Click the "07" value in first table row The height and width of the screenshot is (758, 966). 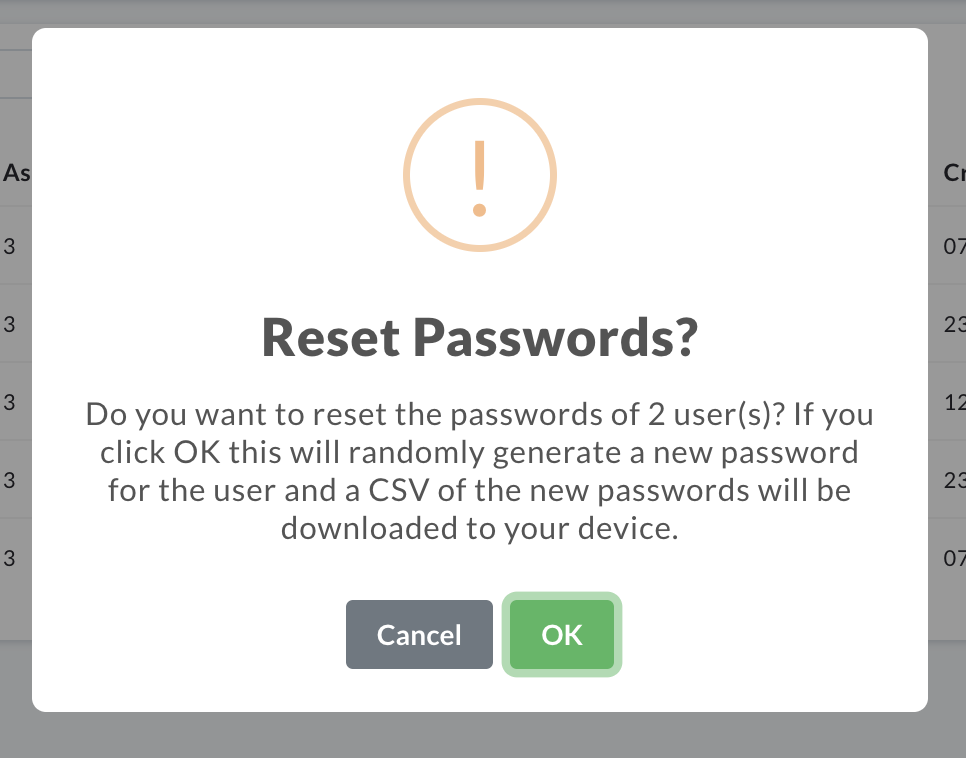954,247
